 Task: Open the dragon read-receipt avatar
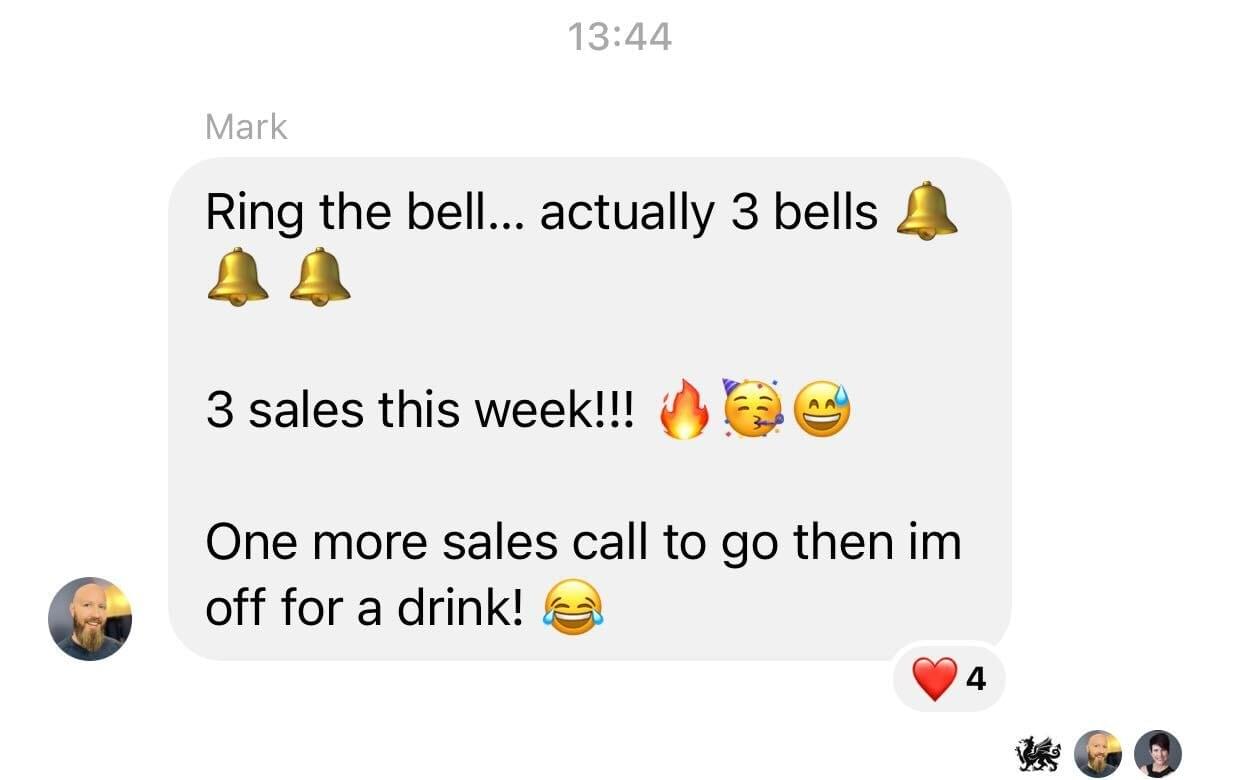[x=1037, y=753]
